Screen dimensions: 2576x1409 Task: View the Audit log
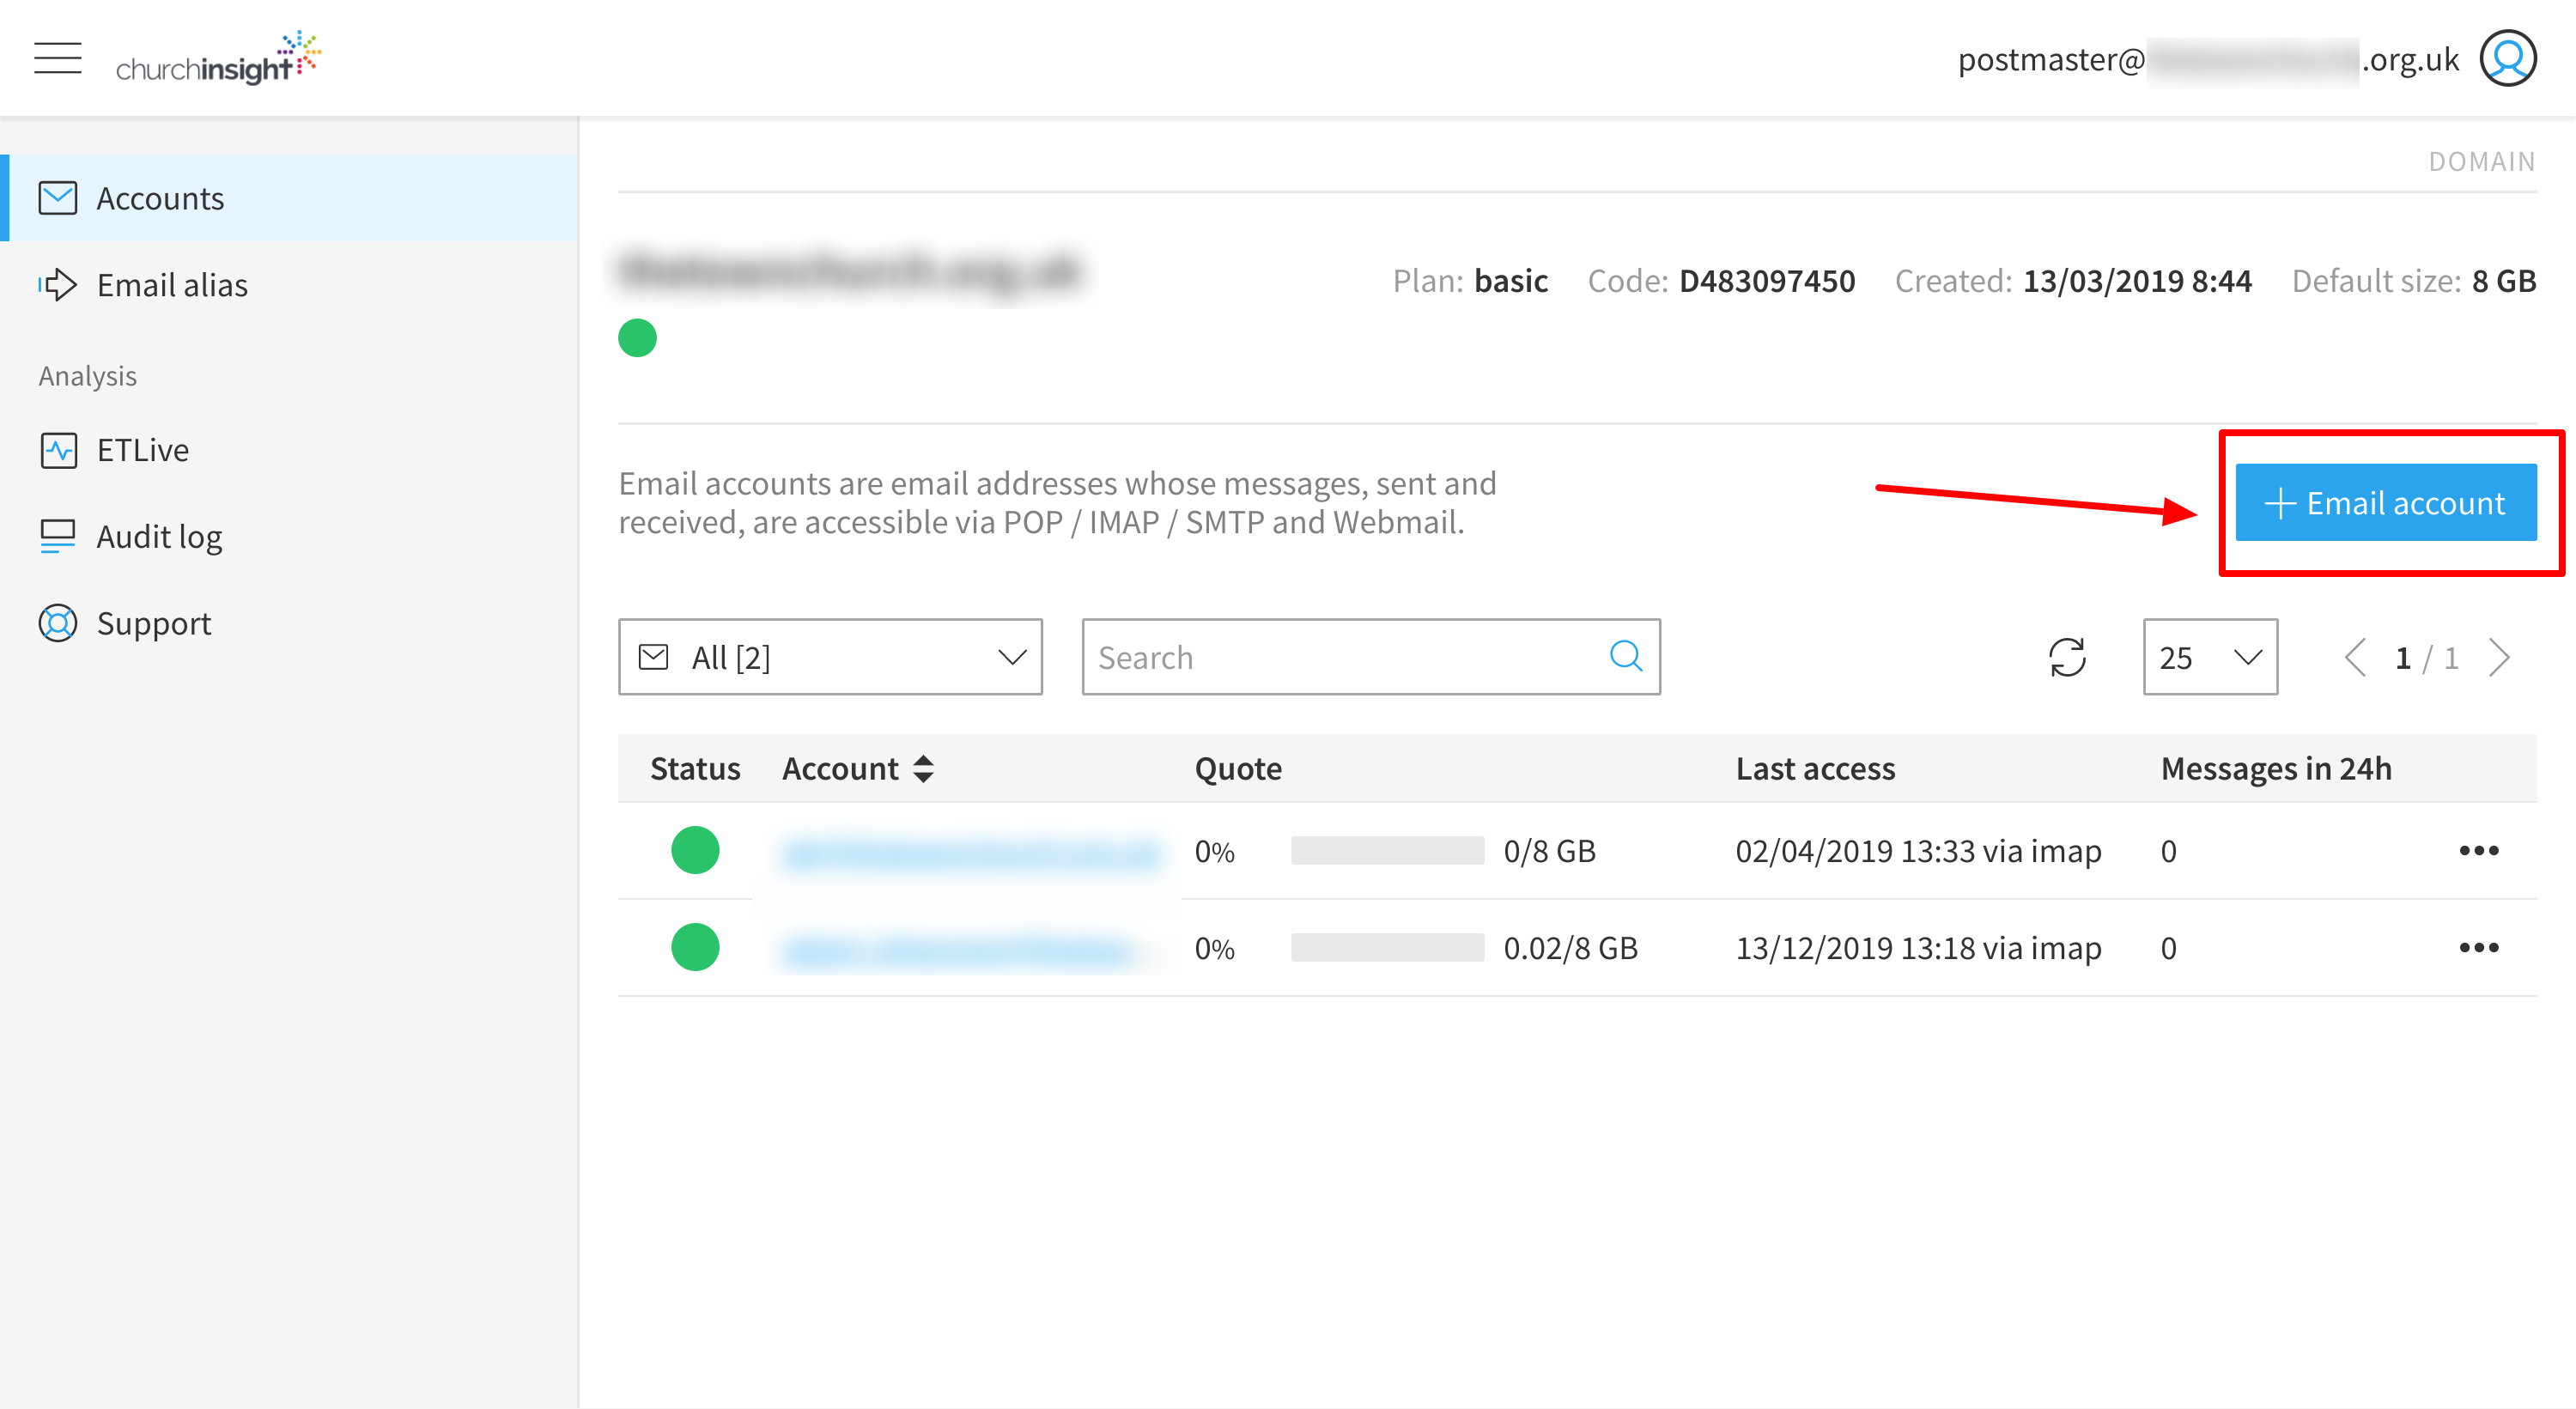tap(159, 536)
